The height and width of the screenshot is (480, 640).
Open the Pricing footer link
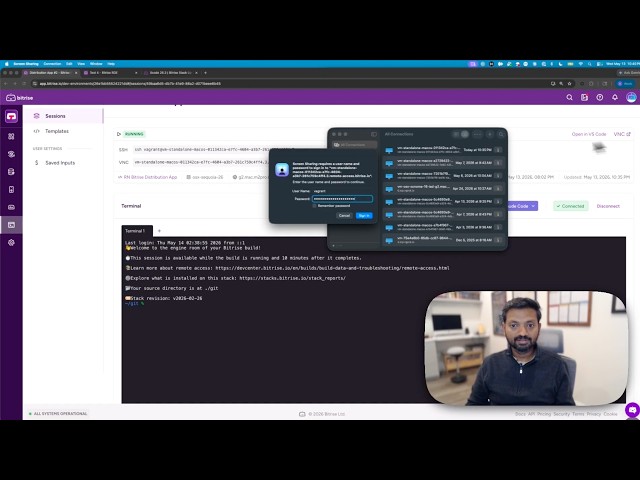pos(544,414)
